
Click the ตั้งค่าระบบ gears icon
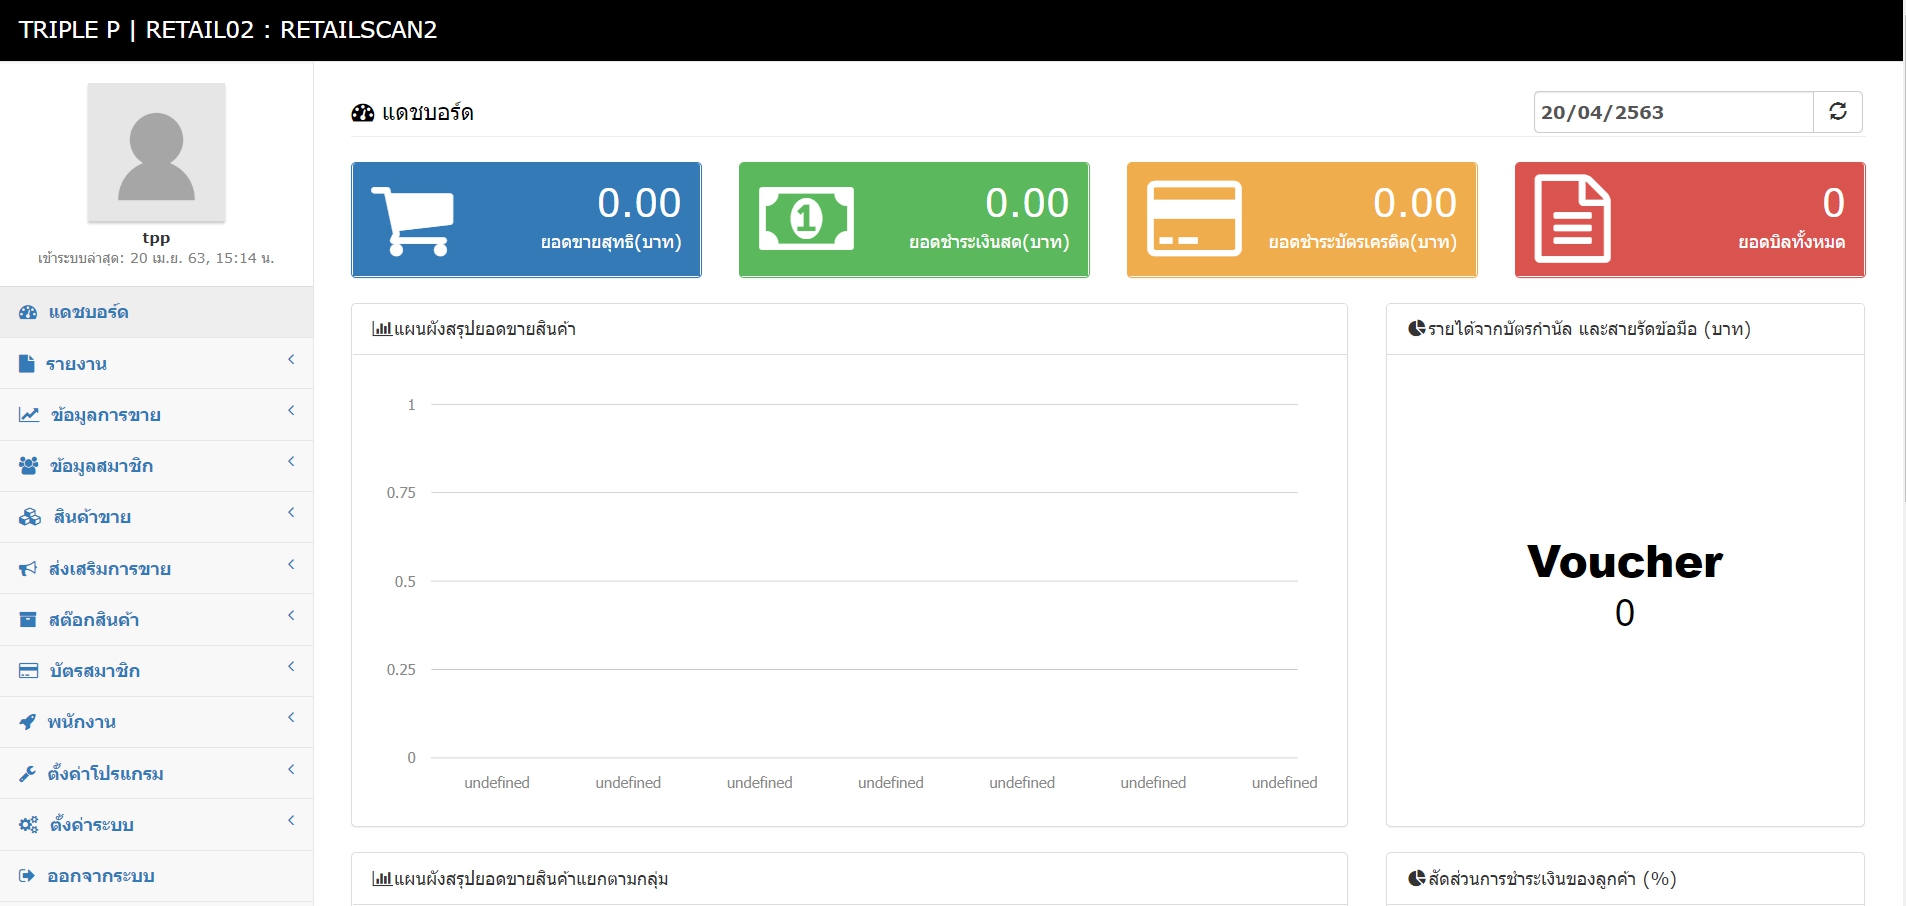pyautogui.click(x=29, y=824)
